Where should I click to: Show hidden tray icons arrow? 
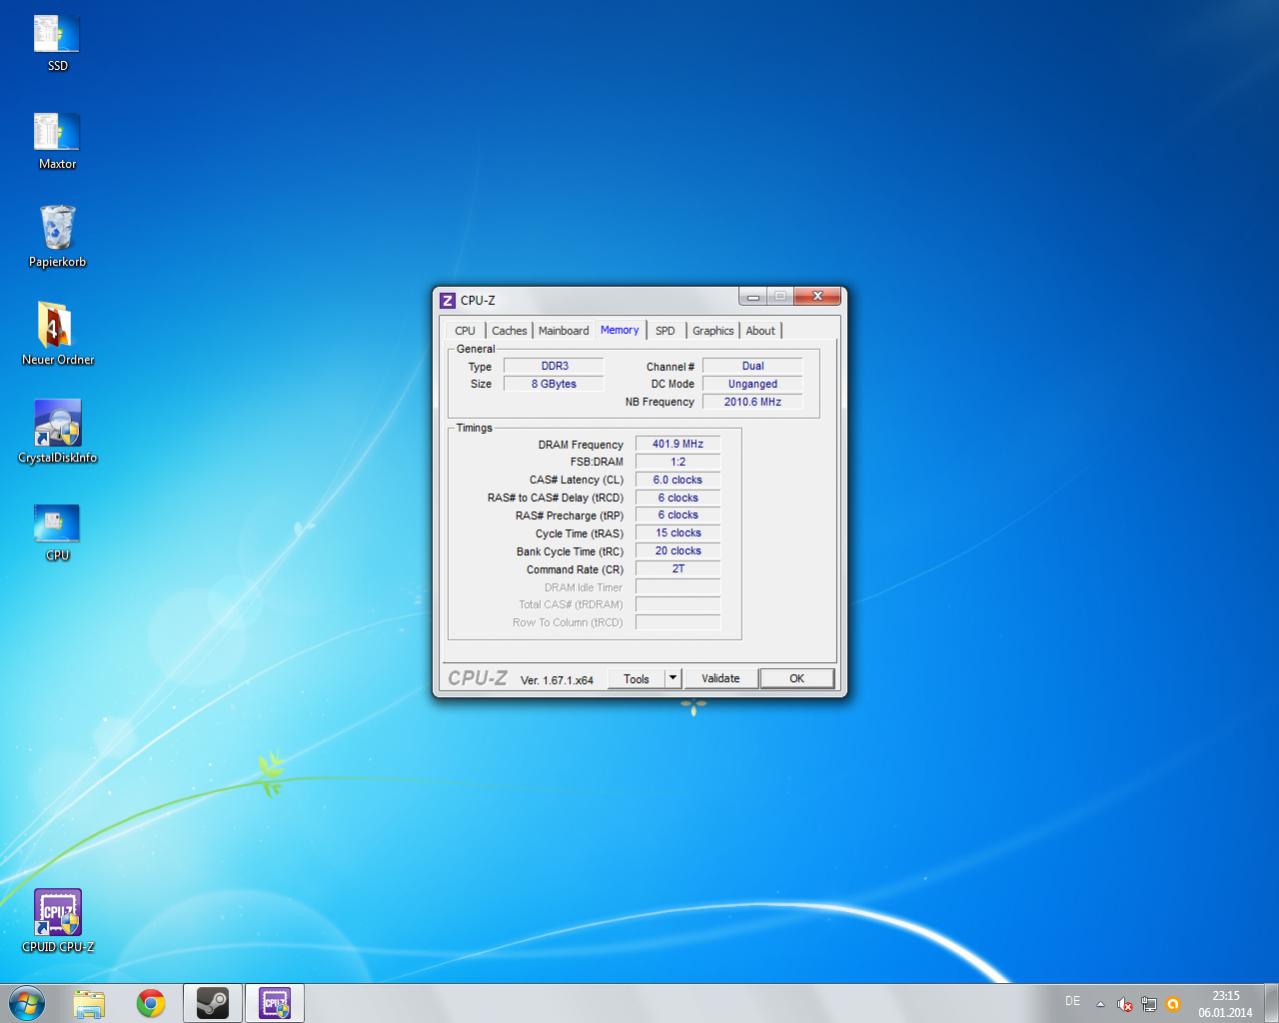tap(1100, 1004)
